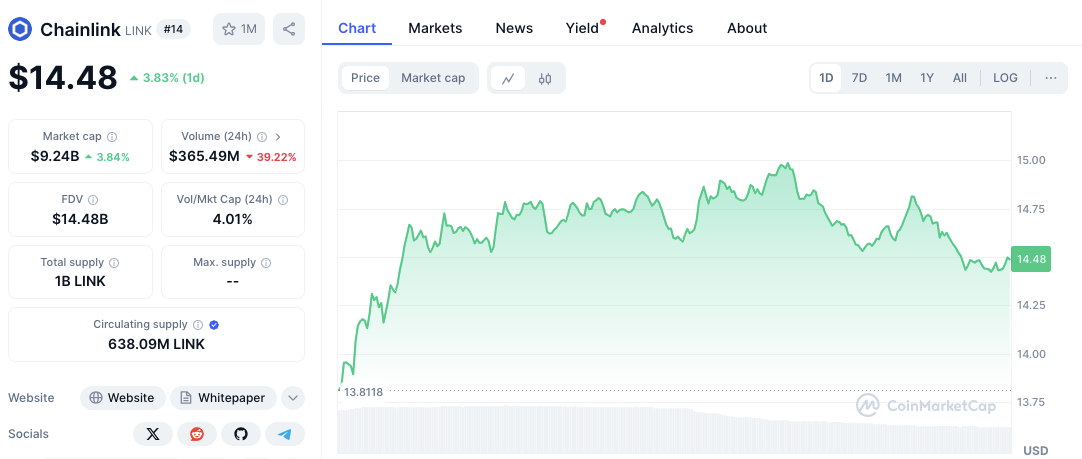Open the share icon button
This screenshot has height=459, width=1082.
click(289, 29)
